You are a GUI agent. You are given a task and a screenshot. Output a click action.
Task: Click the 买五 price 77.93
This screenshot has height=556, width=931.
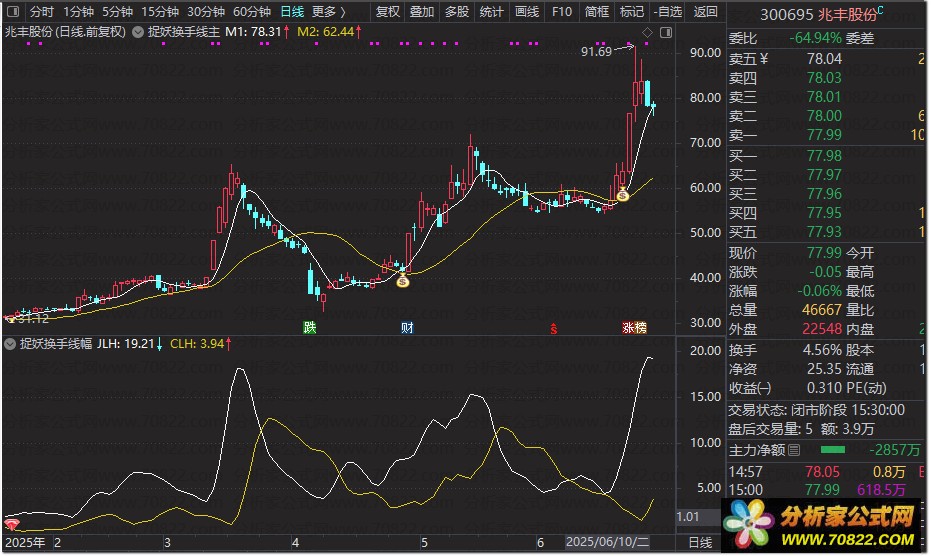point(824,232)
